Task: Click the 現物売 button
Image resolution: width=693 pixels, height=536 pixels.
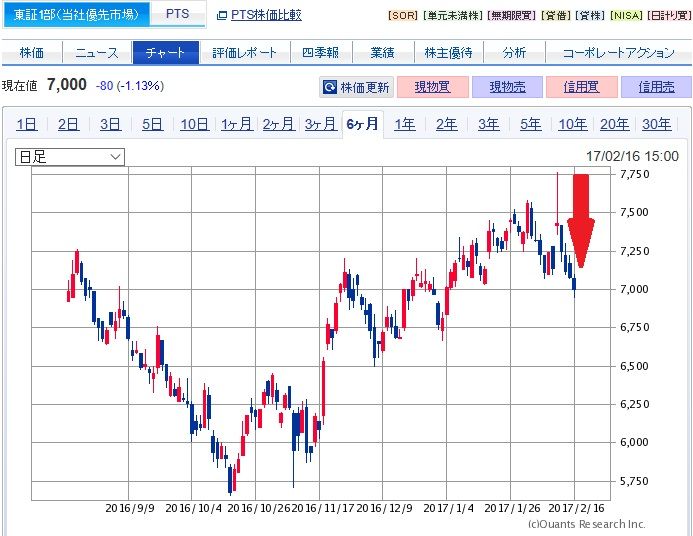Action: 507,87
